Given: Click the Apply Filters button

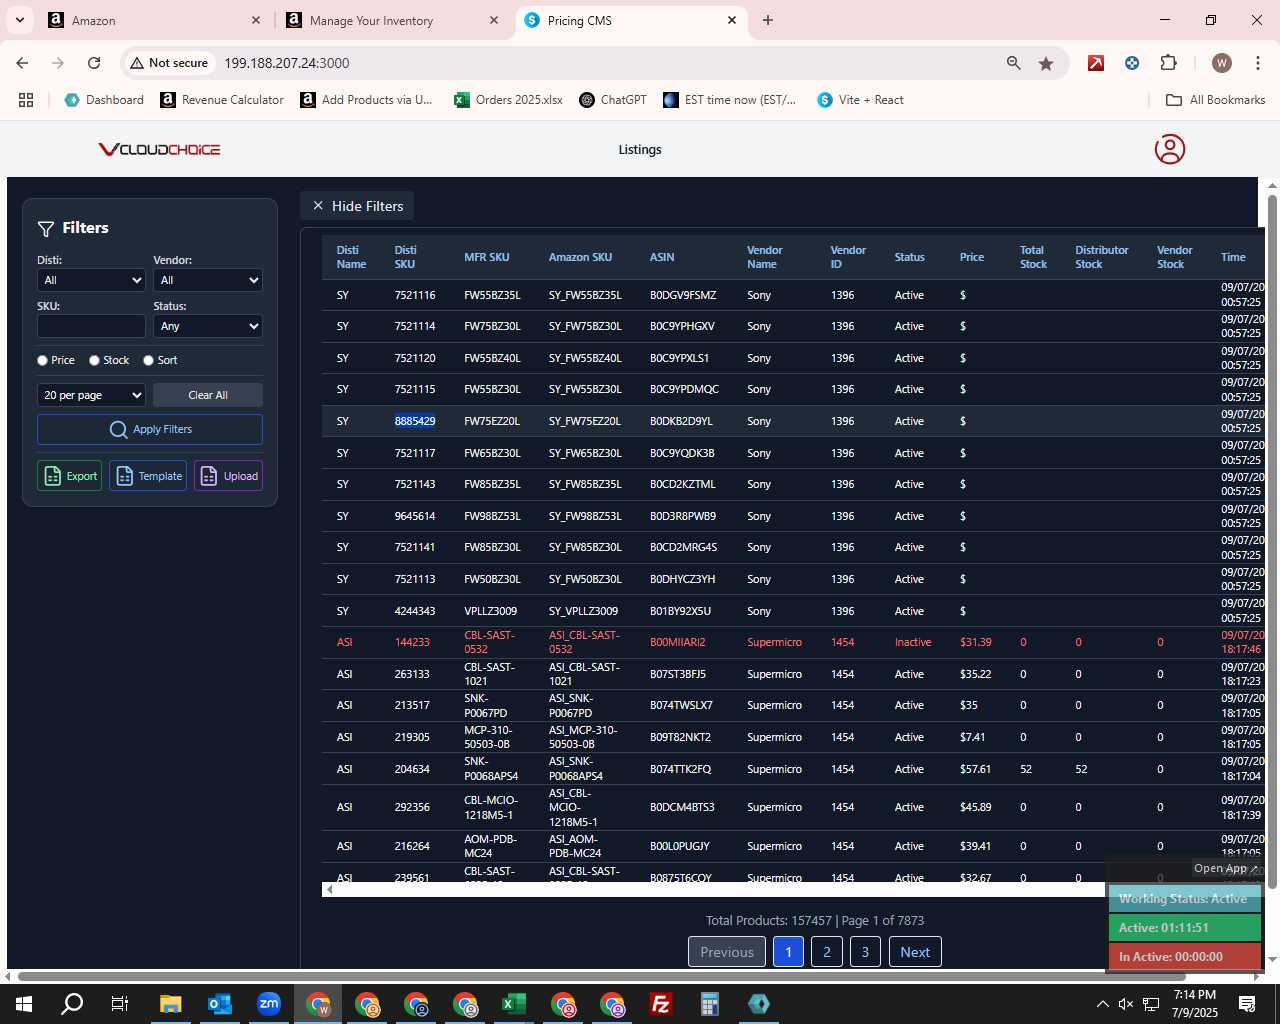Looking at the screenshot, I should click(150, 430).
